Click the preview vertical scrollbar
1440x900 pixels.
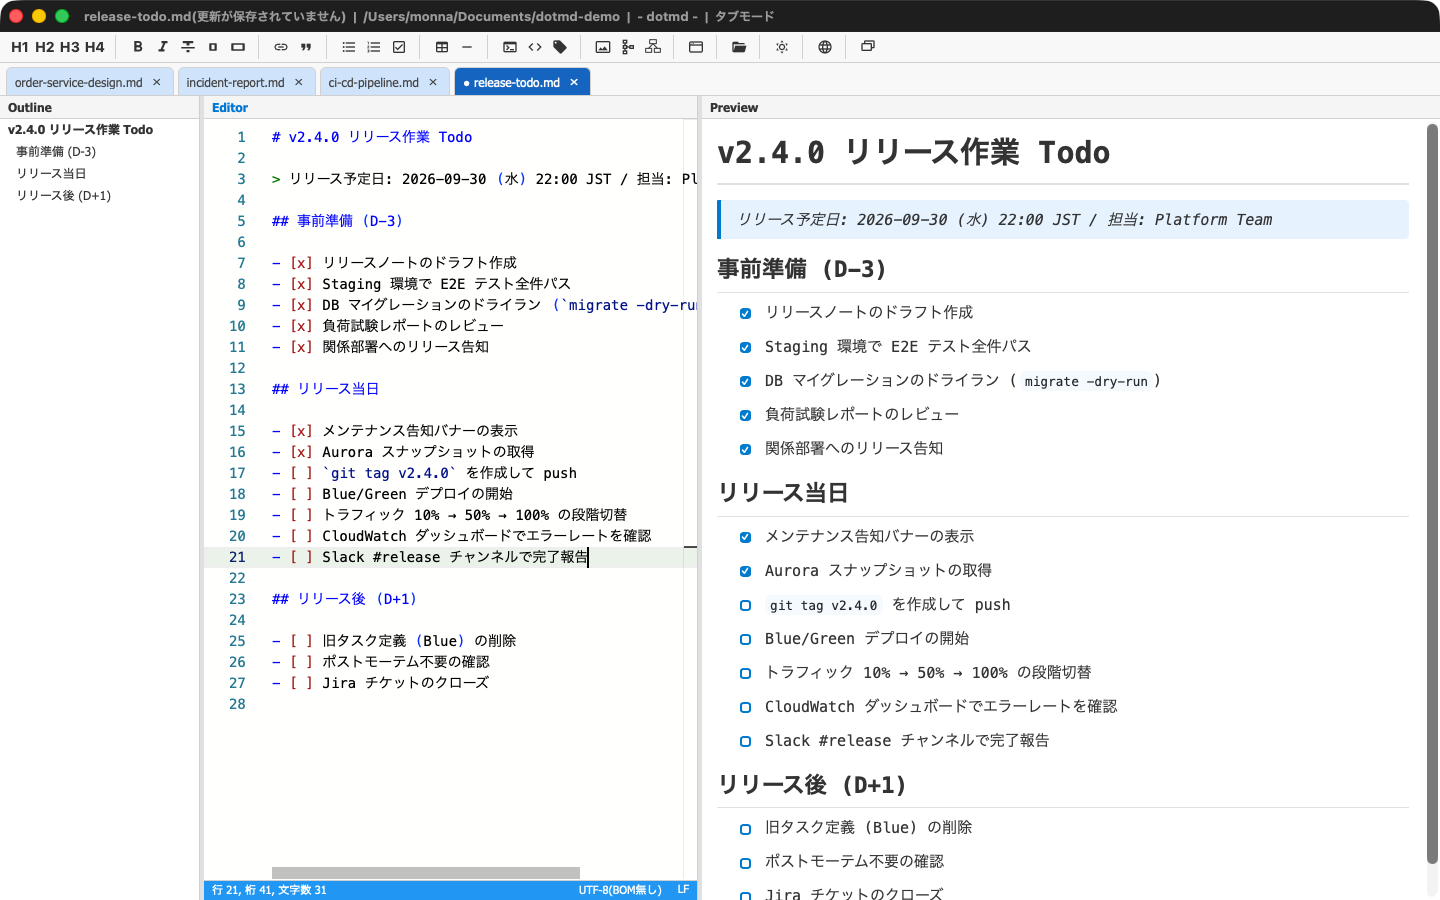pos(1432,493)
